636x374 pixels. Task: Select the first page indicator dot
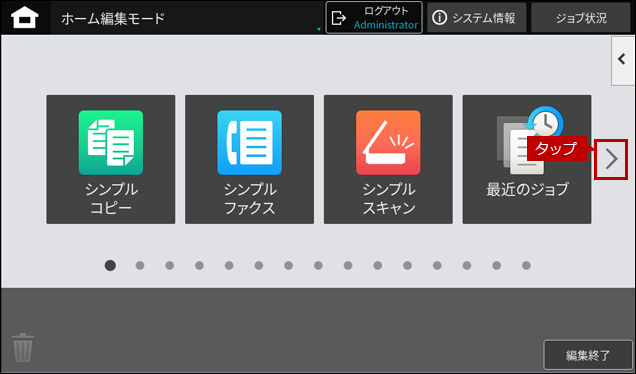110,265
